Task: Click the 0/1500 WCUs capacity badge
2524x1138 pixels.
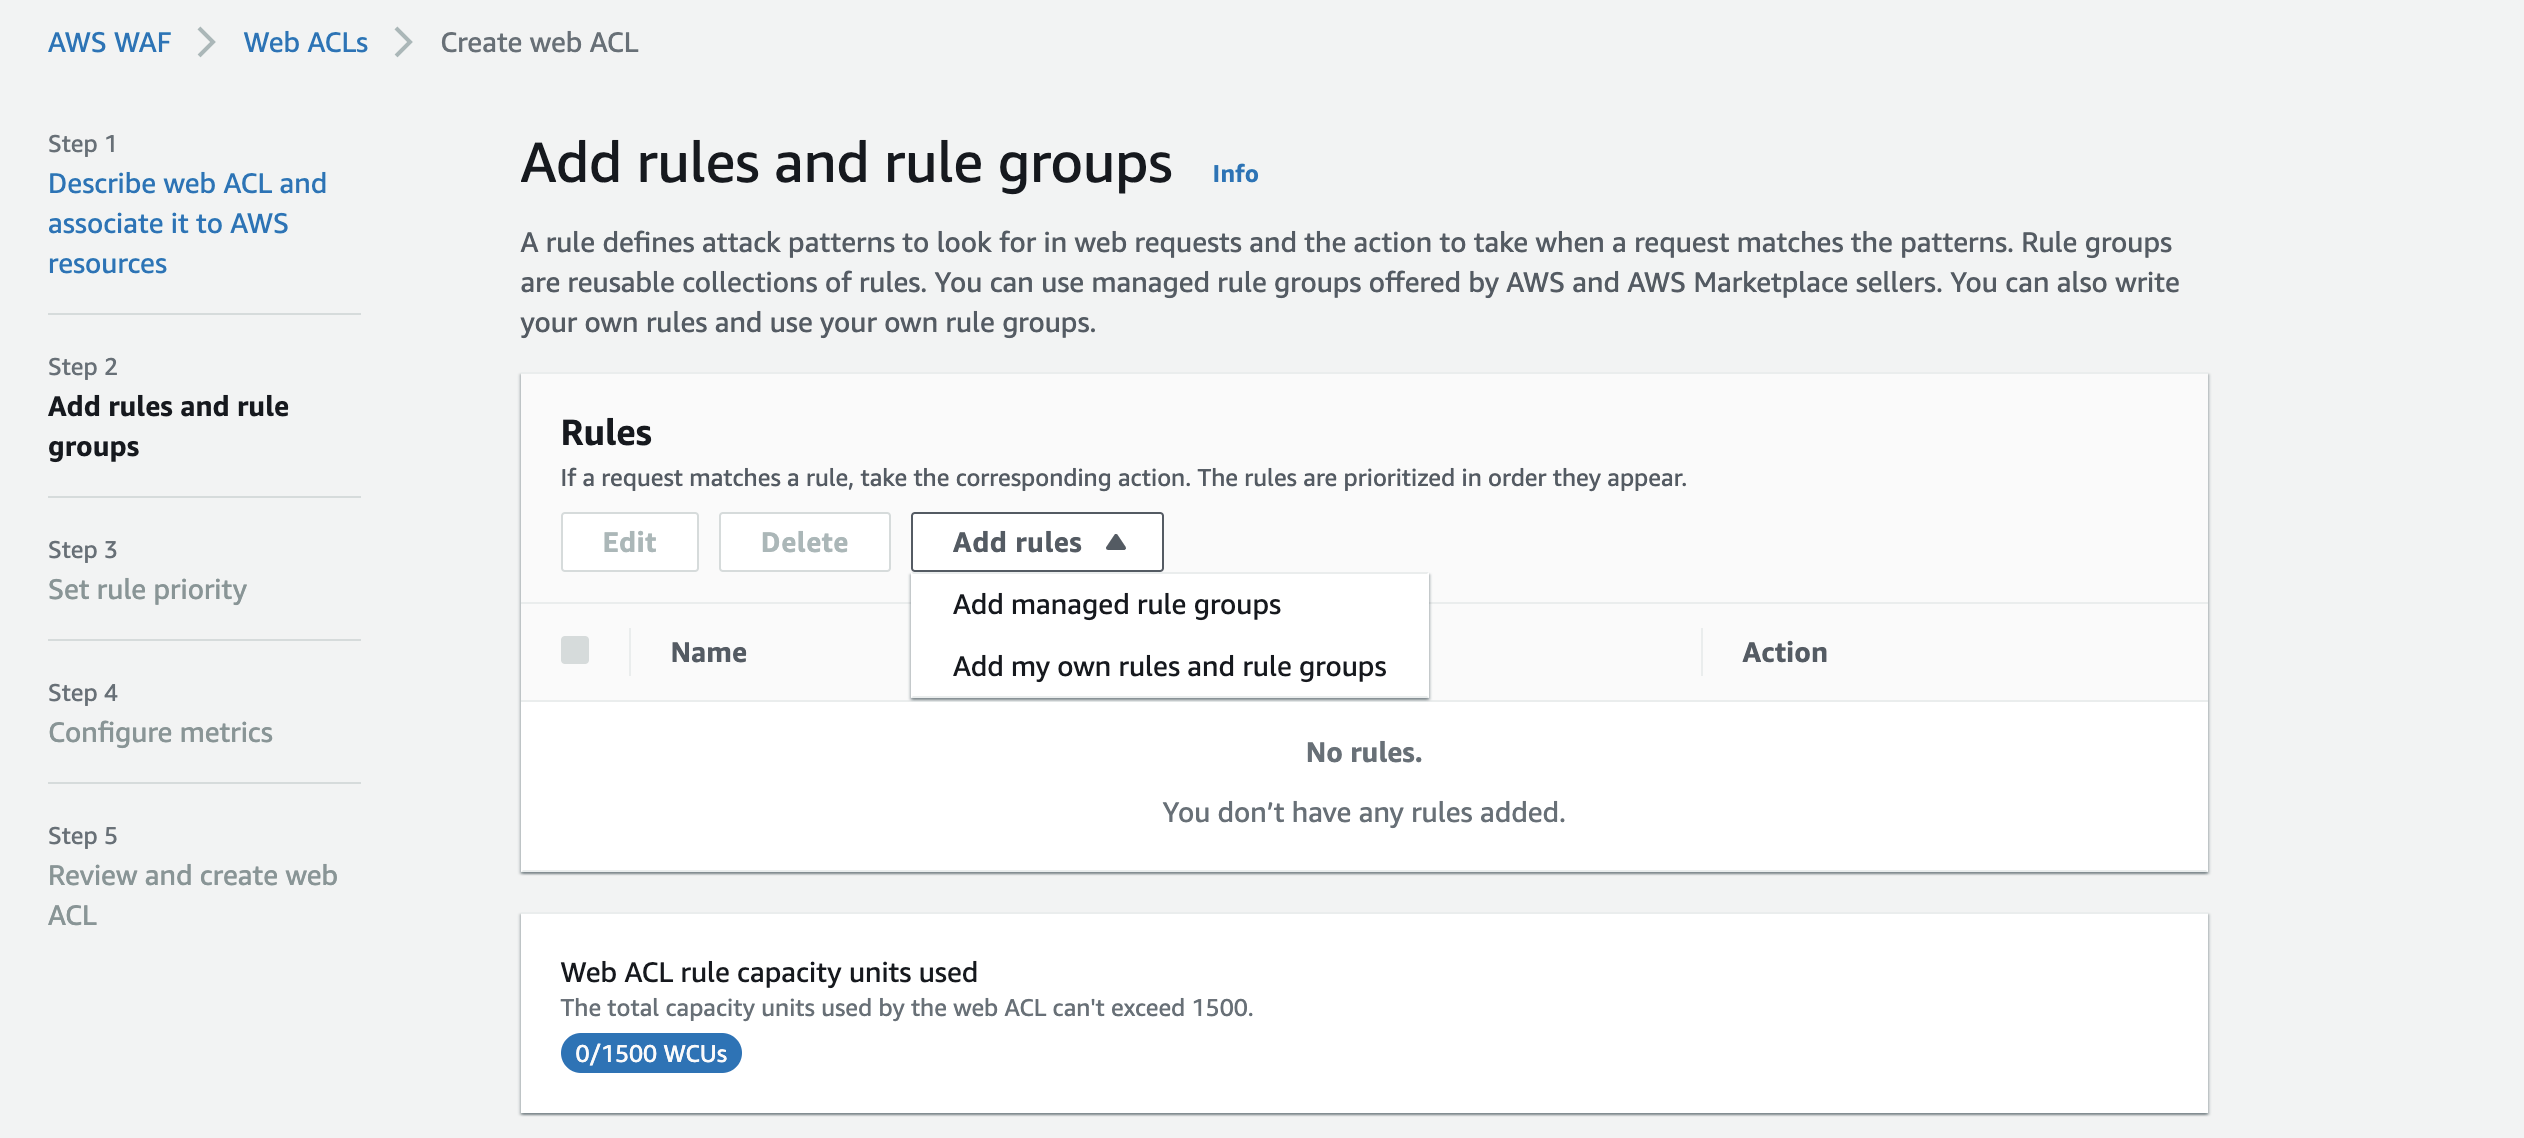Action: click(x=651, y=1054)
